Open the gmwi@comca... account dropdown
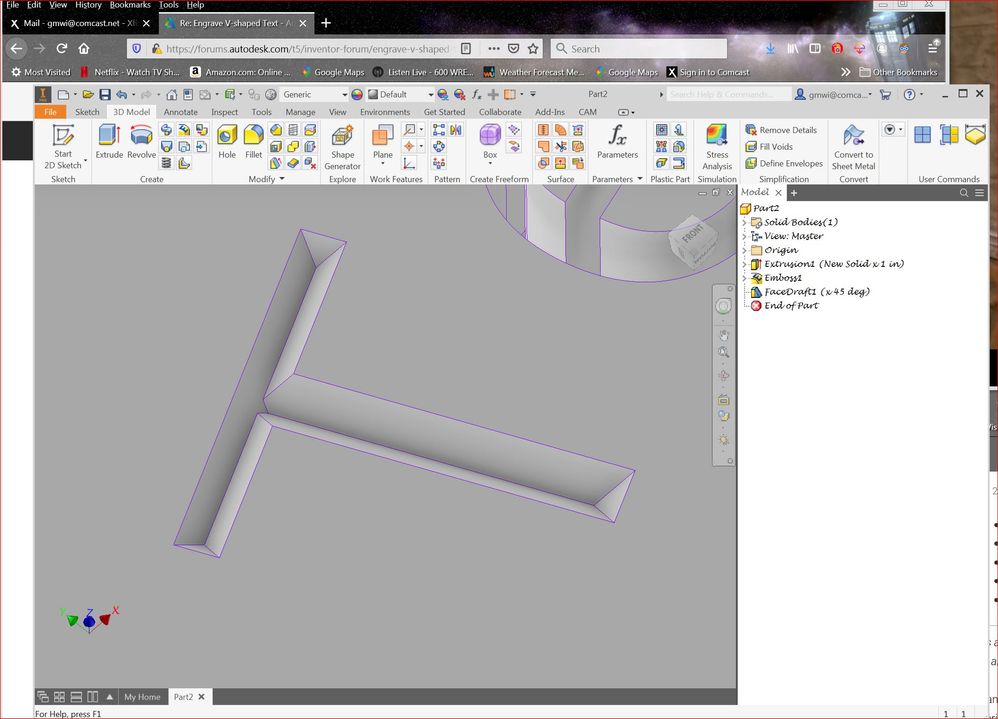 click(x=833, y=94)
